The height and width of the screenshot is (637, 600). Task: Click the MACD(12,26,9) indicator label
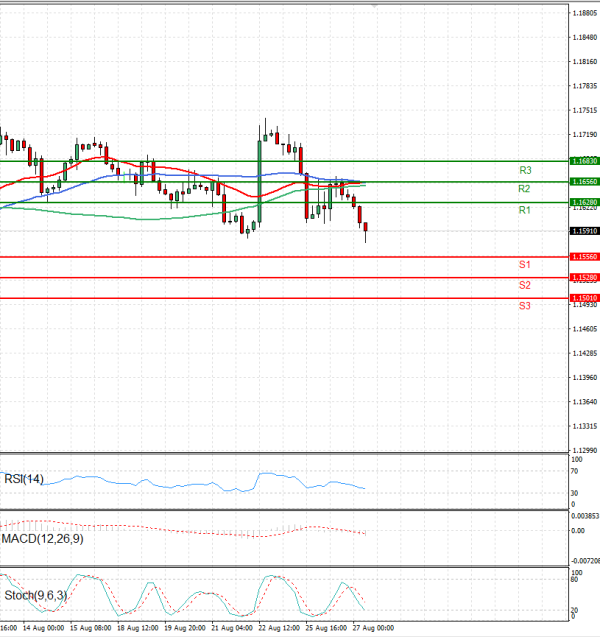[x=43, y=539]
